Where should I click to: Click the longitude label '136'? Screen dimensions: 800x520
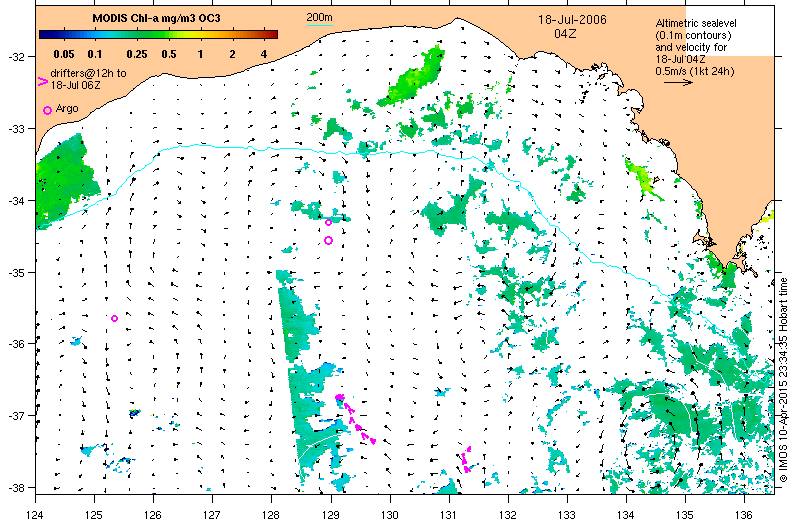pyautogui.click(x=744, y=514)
